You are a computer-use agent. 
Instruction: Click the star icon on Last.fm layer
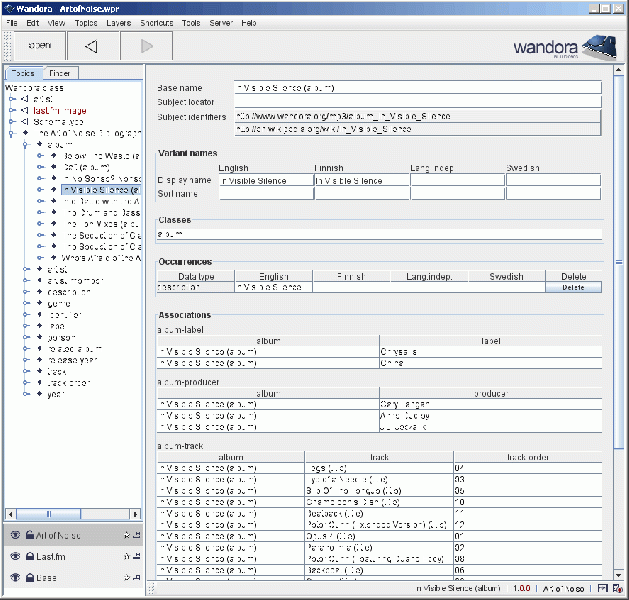point(126,557)
